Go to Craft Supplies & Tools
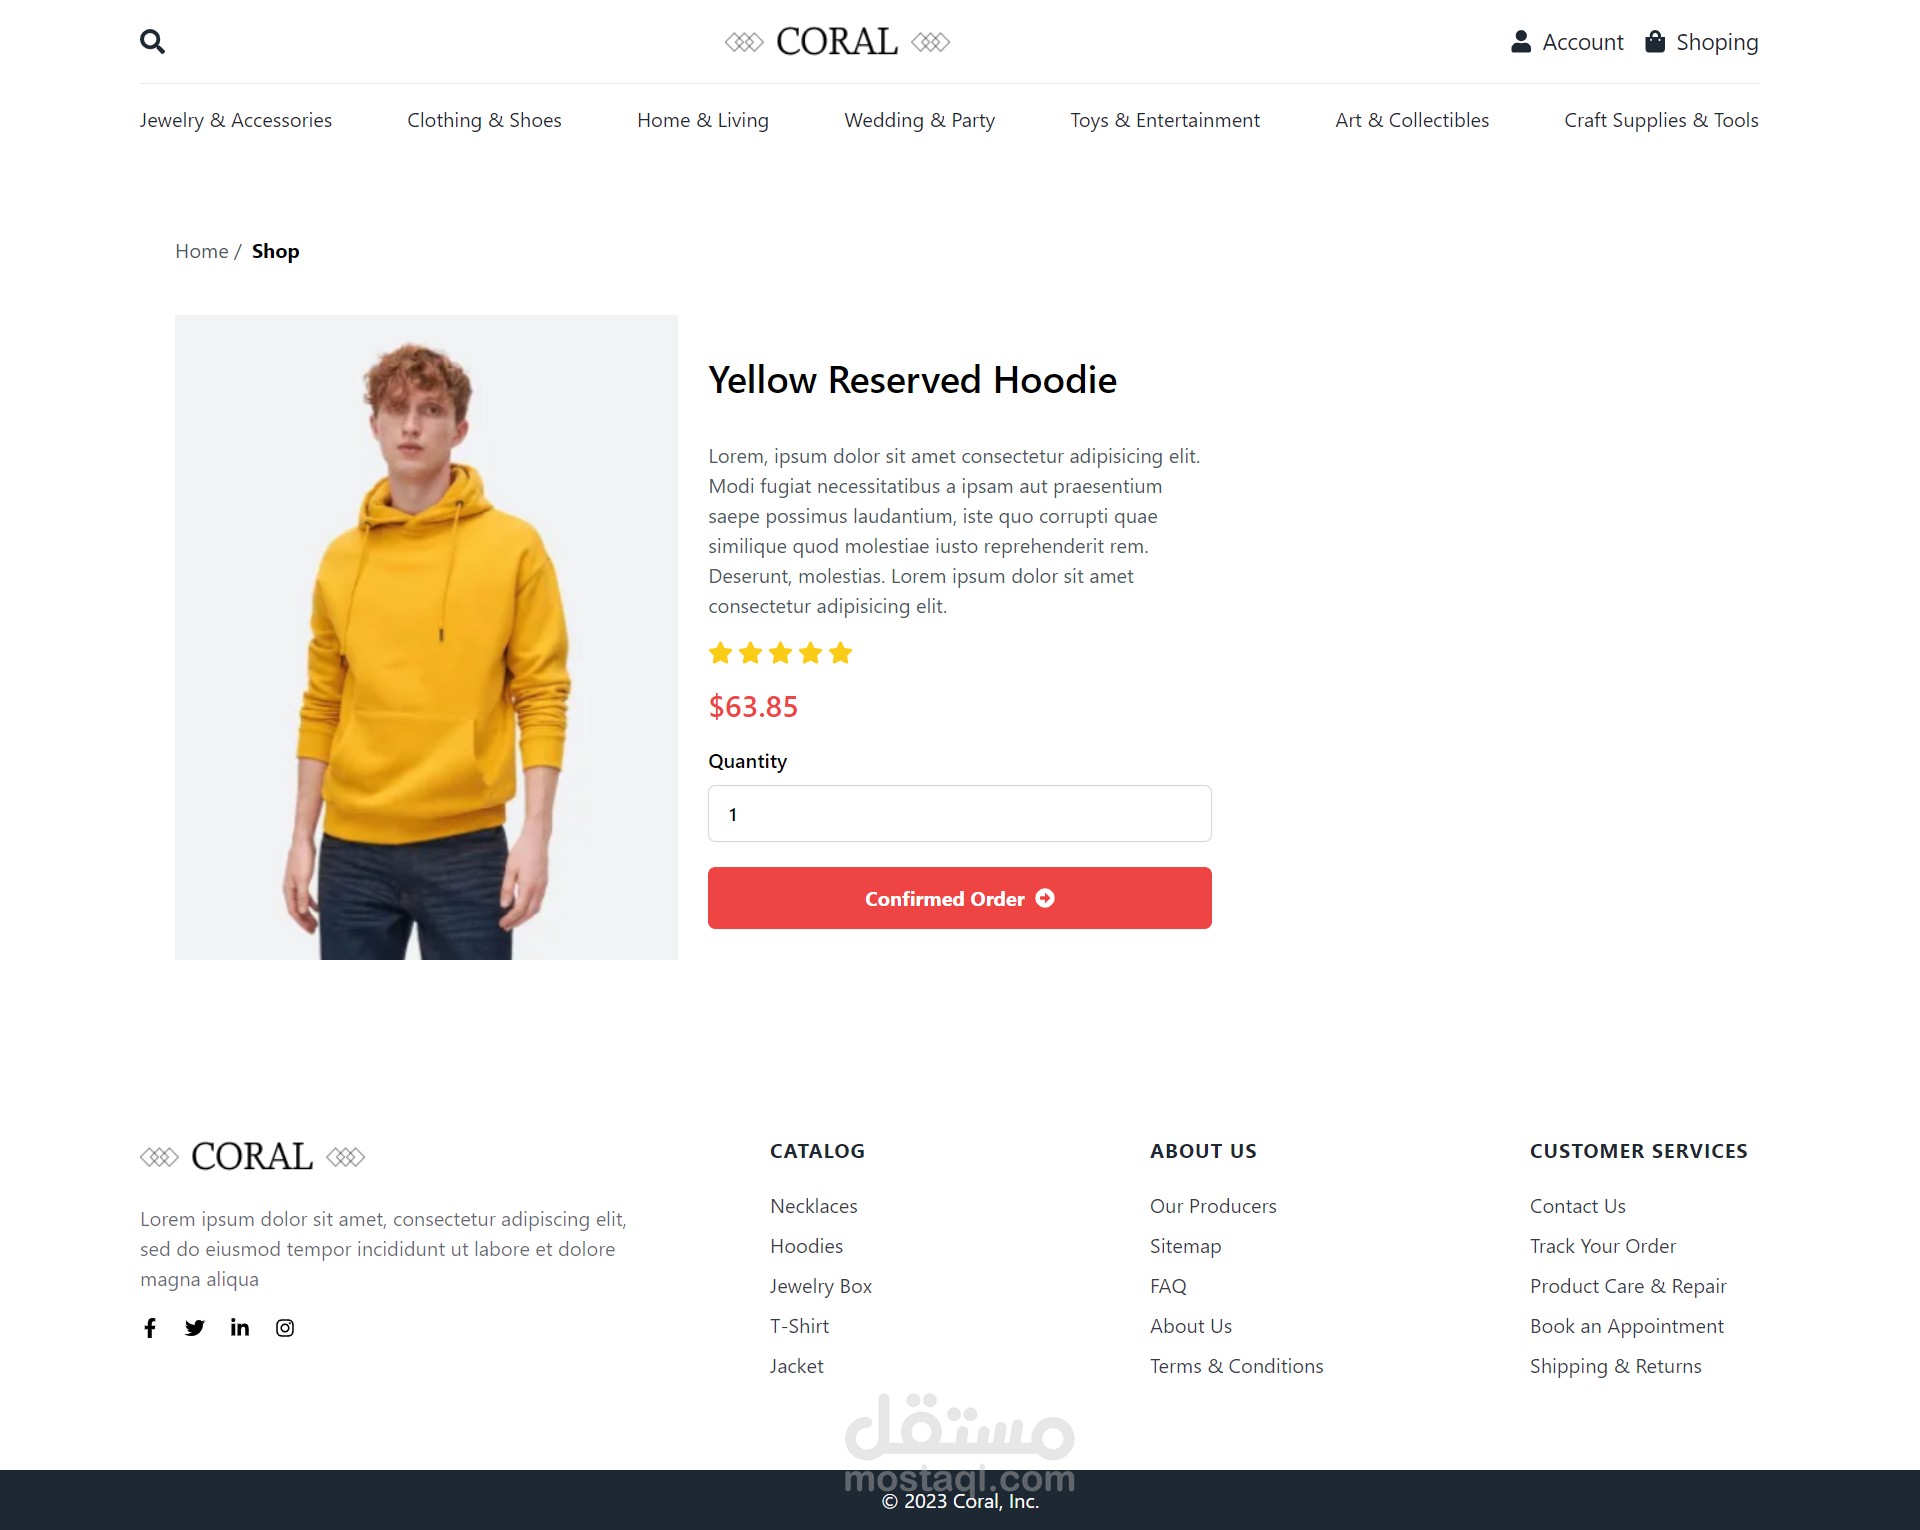Viewport: 1920px width, 1530px height. click(x=1661, y=120)
